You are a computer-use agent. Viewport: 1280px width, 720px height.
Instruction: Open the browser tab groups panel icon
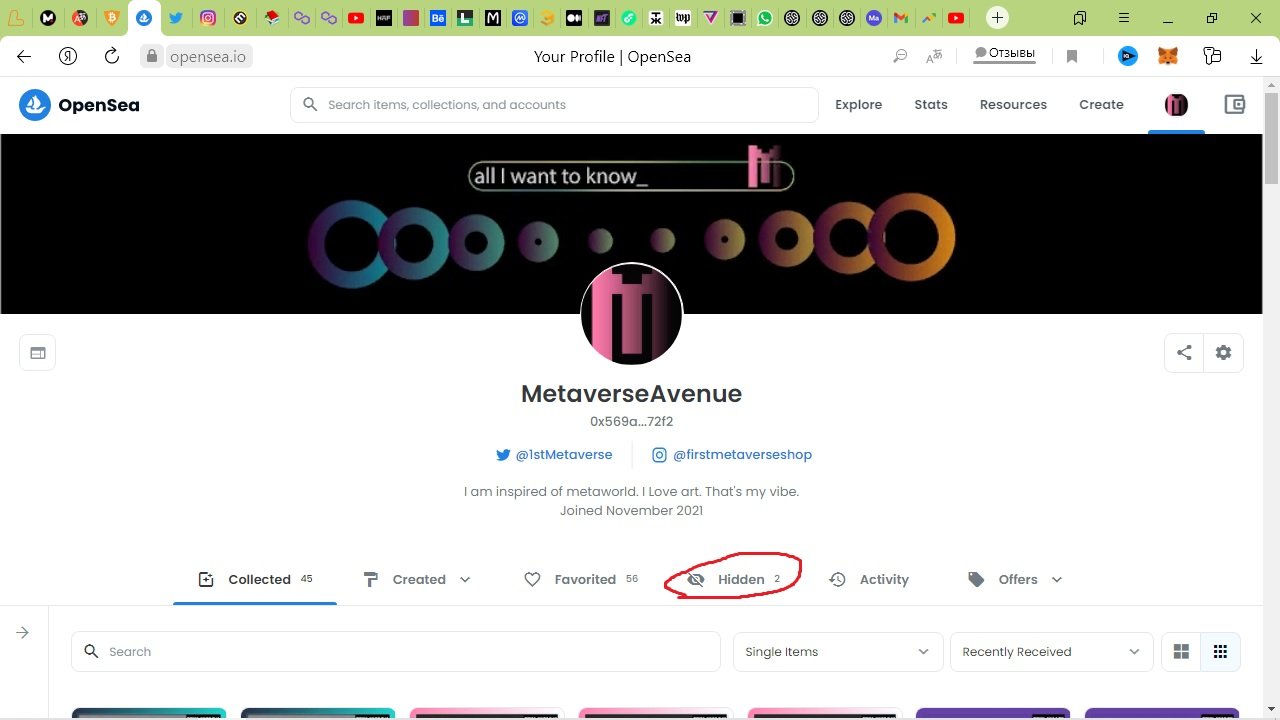click(1080, 18)
